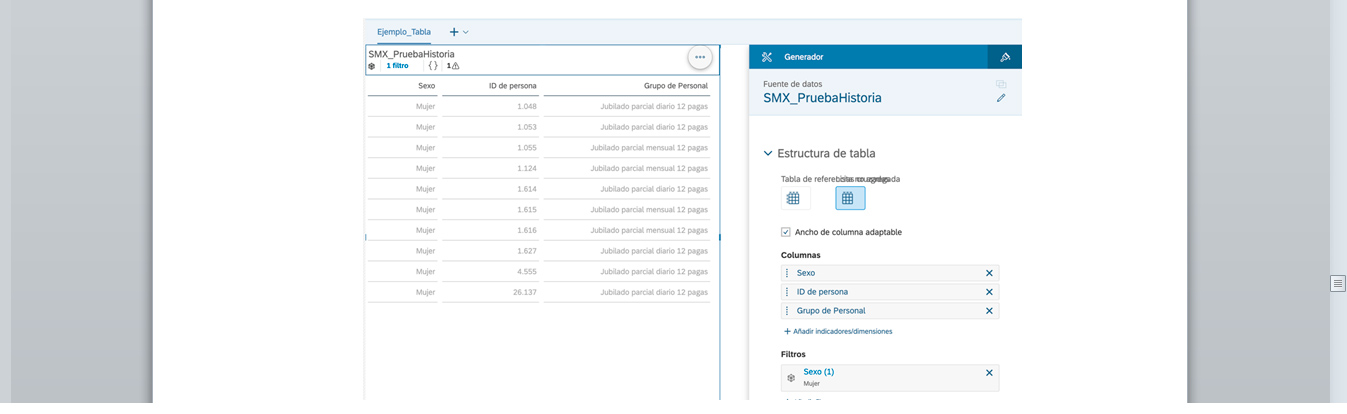Open the Sexo (1) filter link
This screenshot has width=1347, height=414.
pos(818,372)
